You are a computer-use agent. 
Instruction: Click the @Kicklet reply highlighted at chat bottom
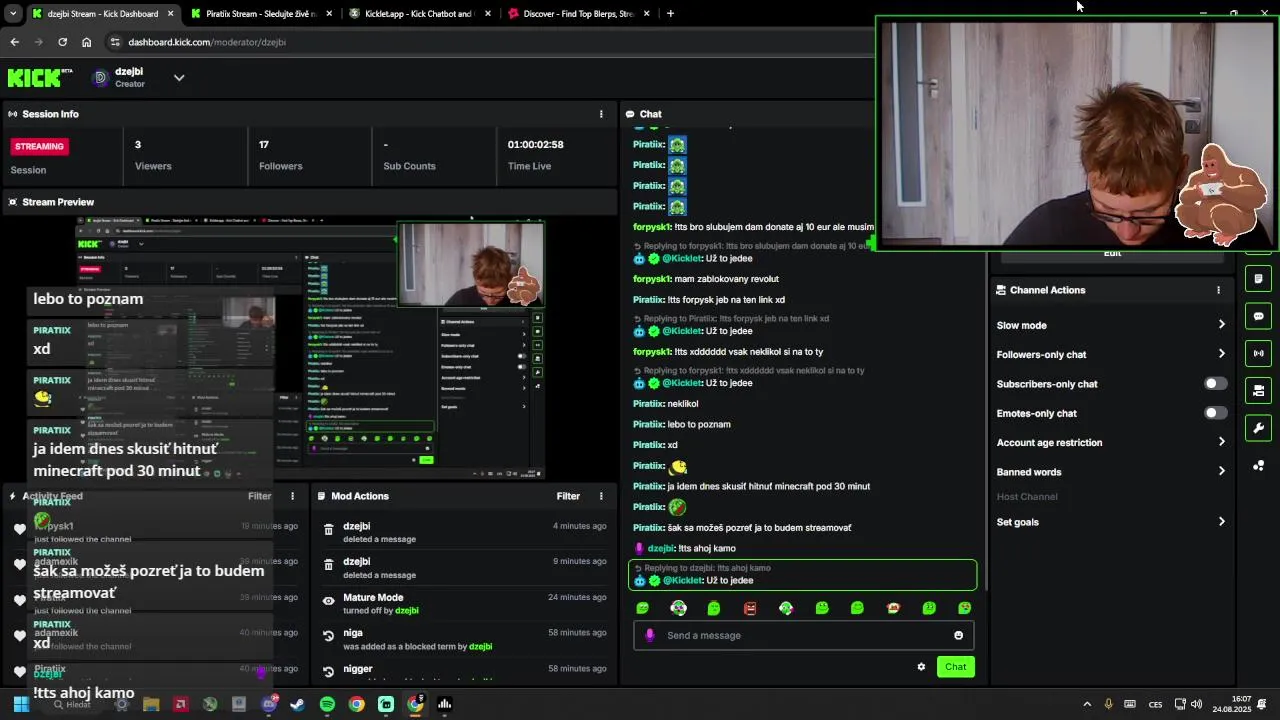coord(803,574)
